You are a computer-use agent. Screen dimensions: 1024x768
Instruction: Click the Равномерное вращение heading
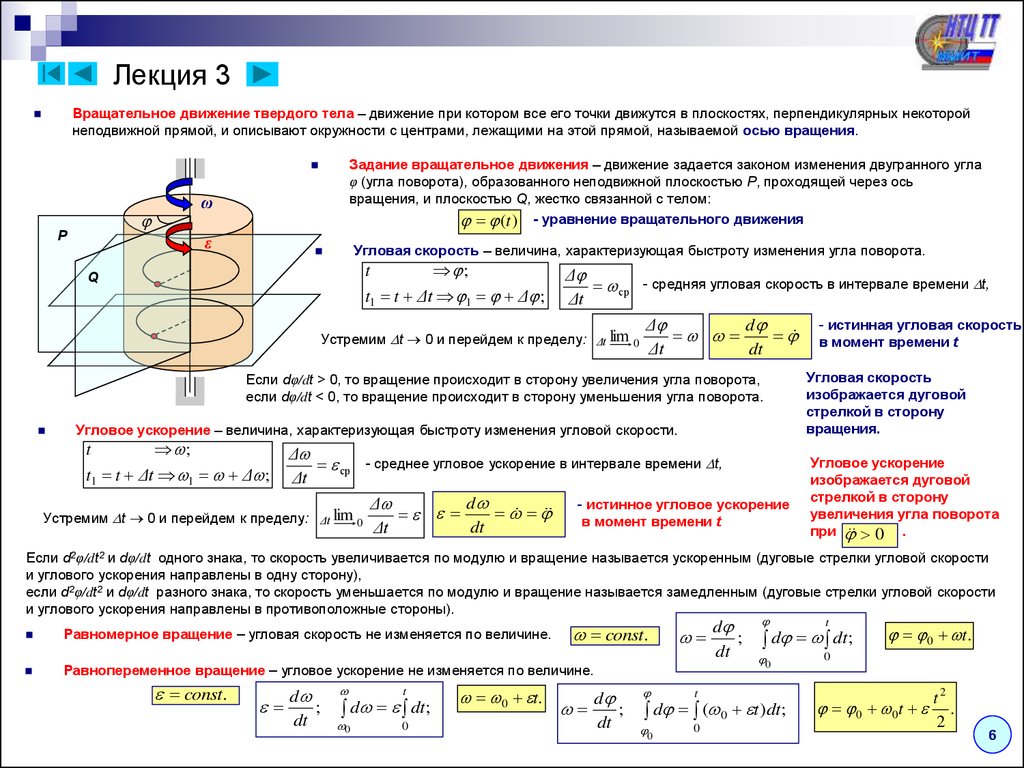click(x=148, y=634)
